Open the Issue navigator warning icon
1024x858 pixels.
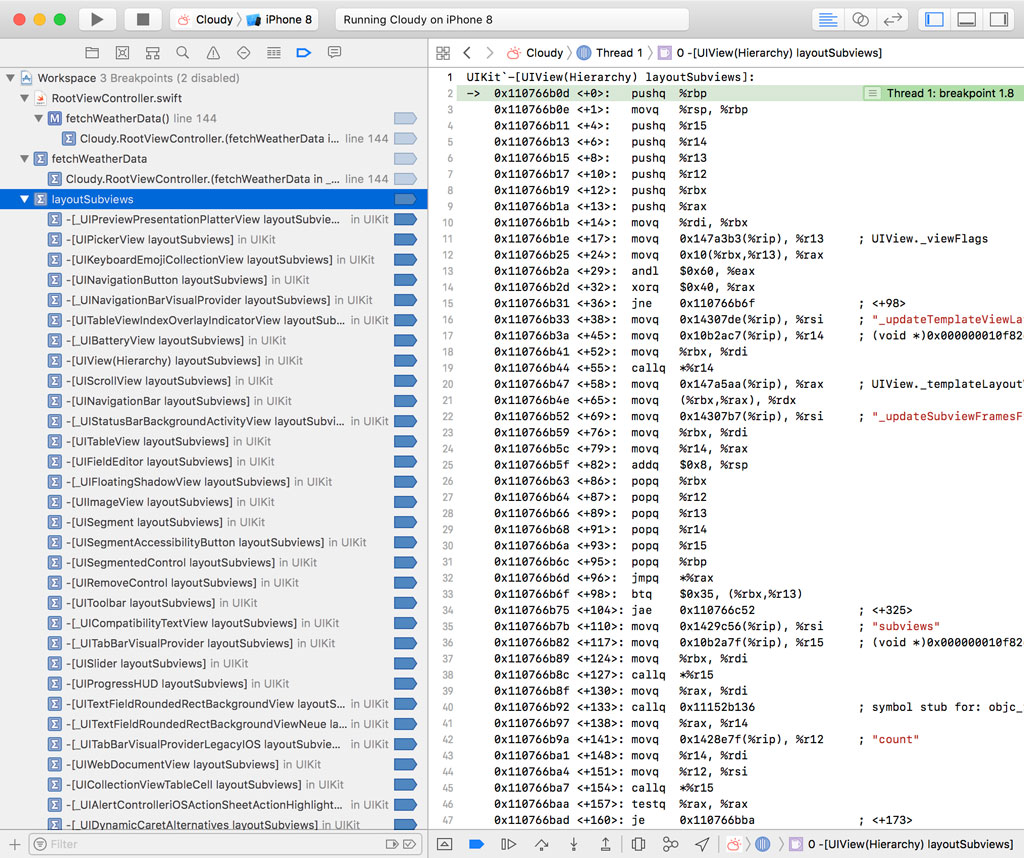point(213,52)
